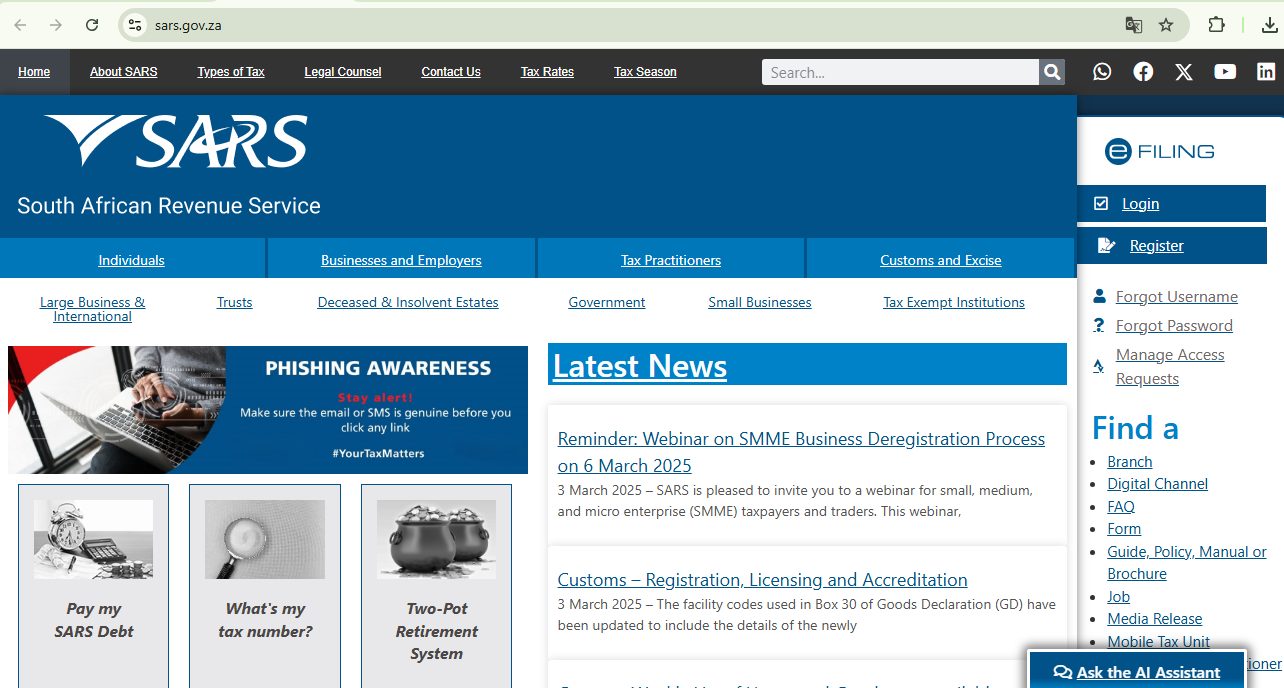This screenshot has height=688, width=1284.
Task: Click into the Search input field
Action: click(900, 72)
